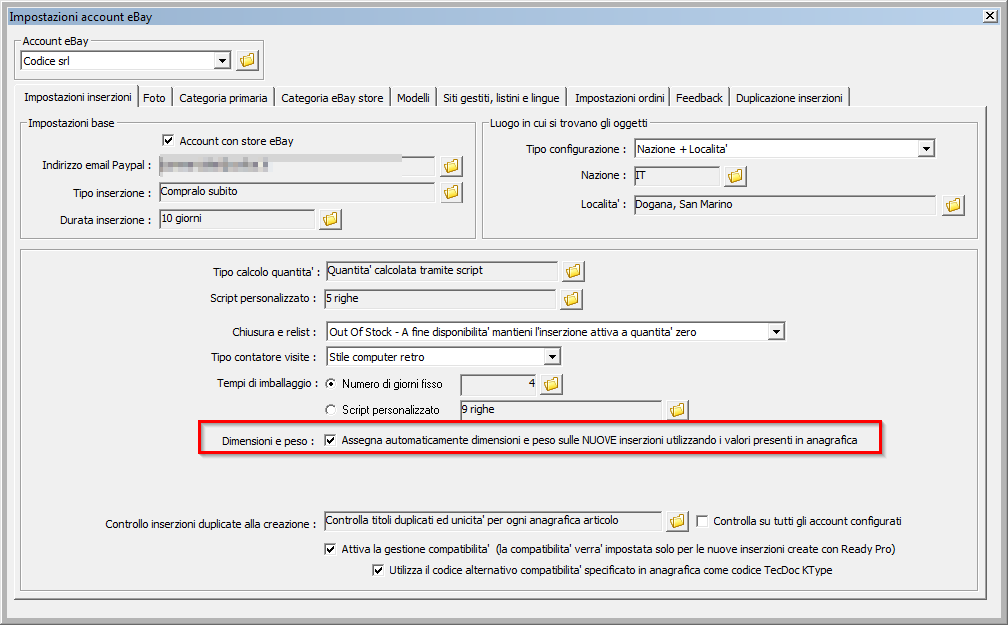Expand Tipo contatore visite dropdown

pyautogui.click(x=552, y=356)
